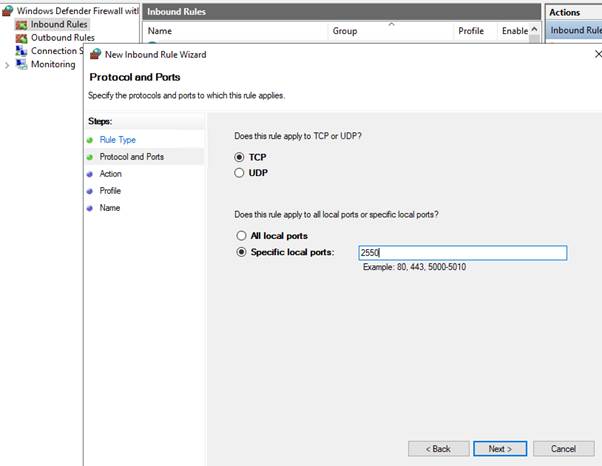602x466 pixels.
Task: Select the All local ports option
Action: 241,235
